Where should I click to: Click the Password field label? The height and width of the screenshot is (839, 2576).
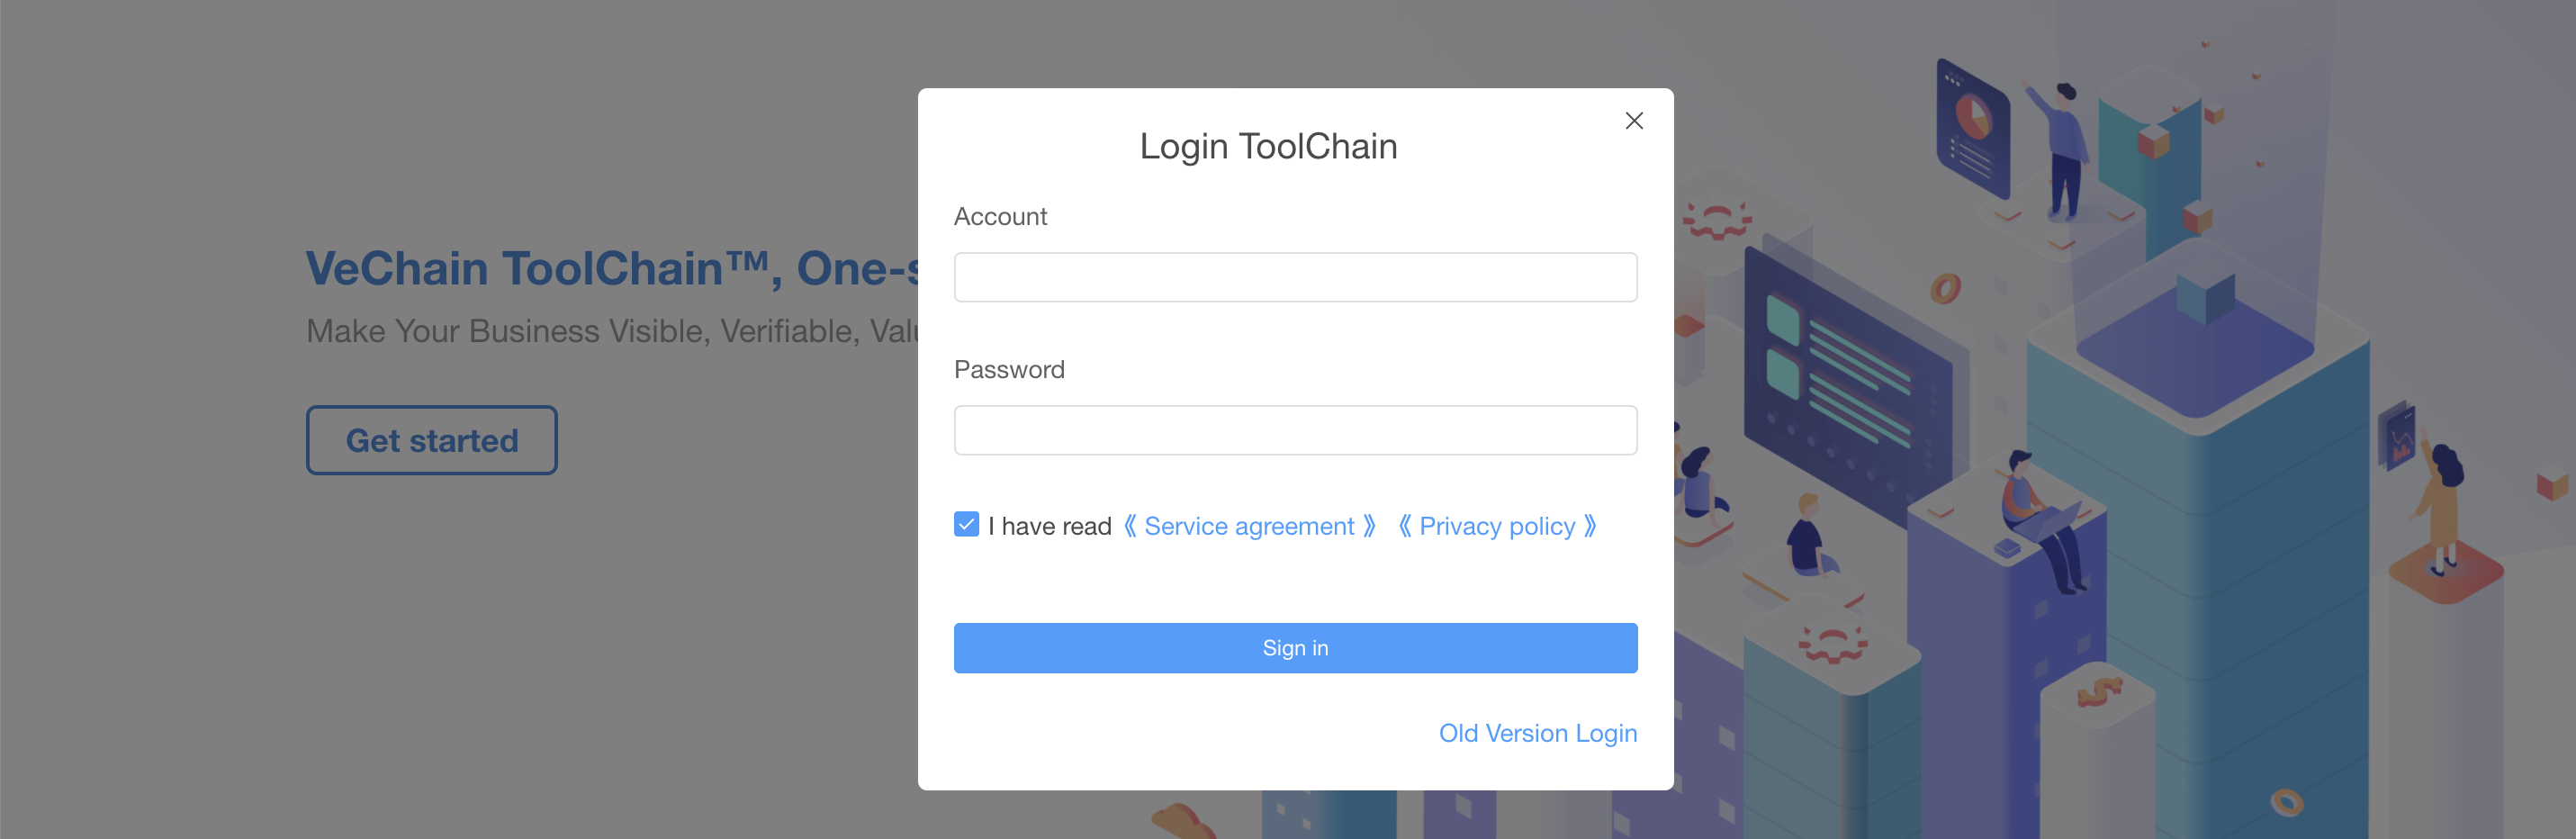[x=1009, y=370]
